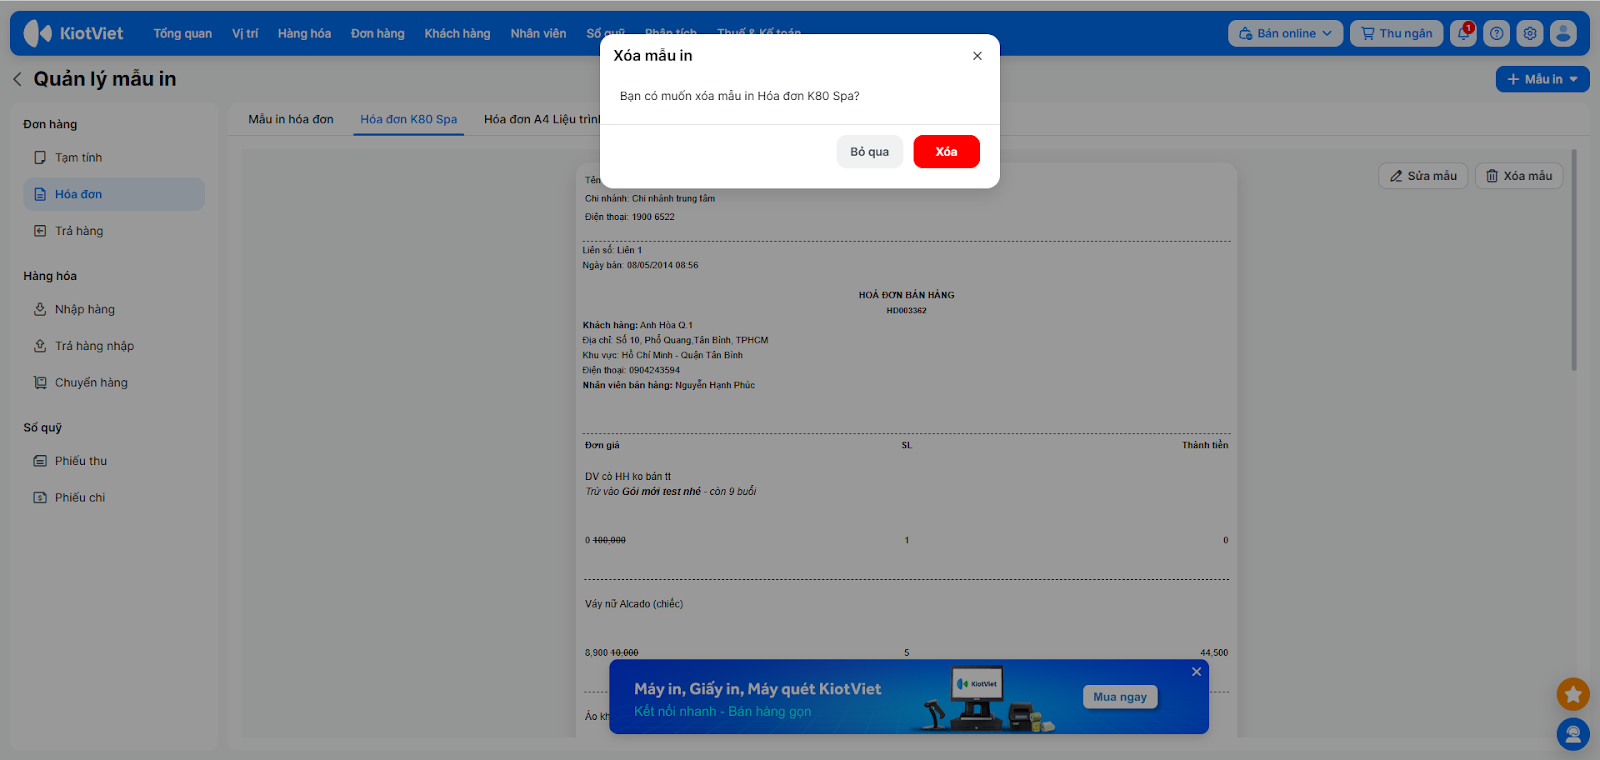Switch to the Mẫu in hóa đơn tab

coord(291,119)
